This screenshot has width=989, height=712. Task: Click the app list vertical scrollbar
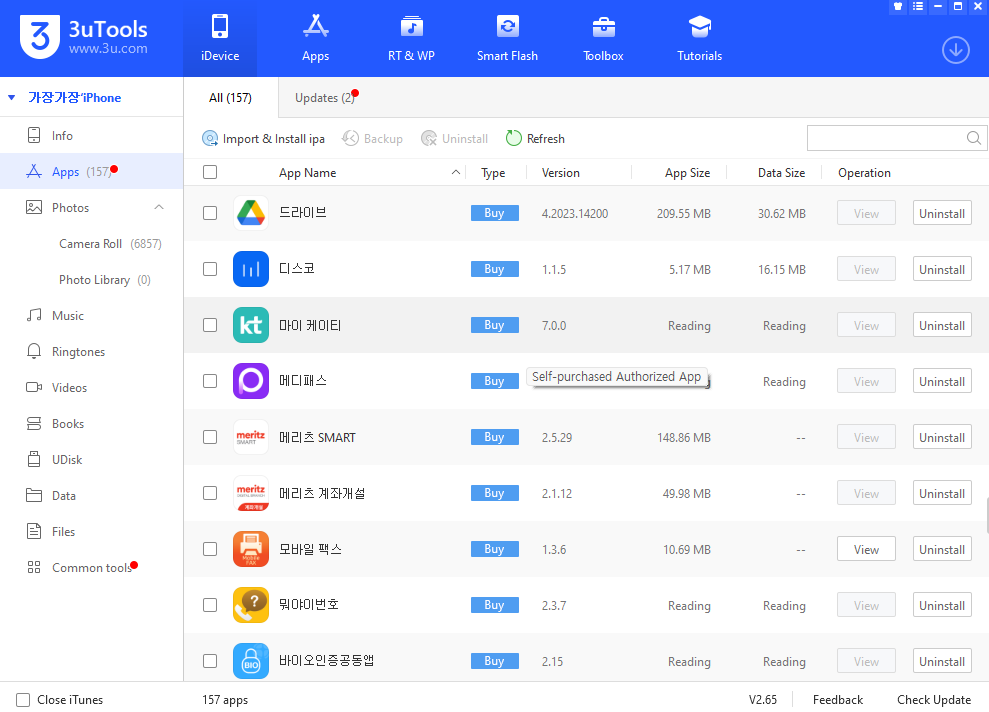(x=986, y=515)
